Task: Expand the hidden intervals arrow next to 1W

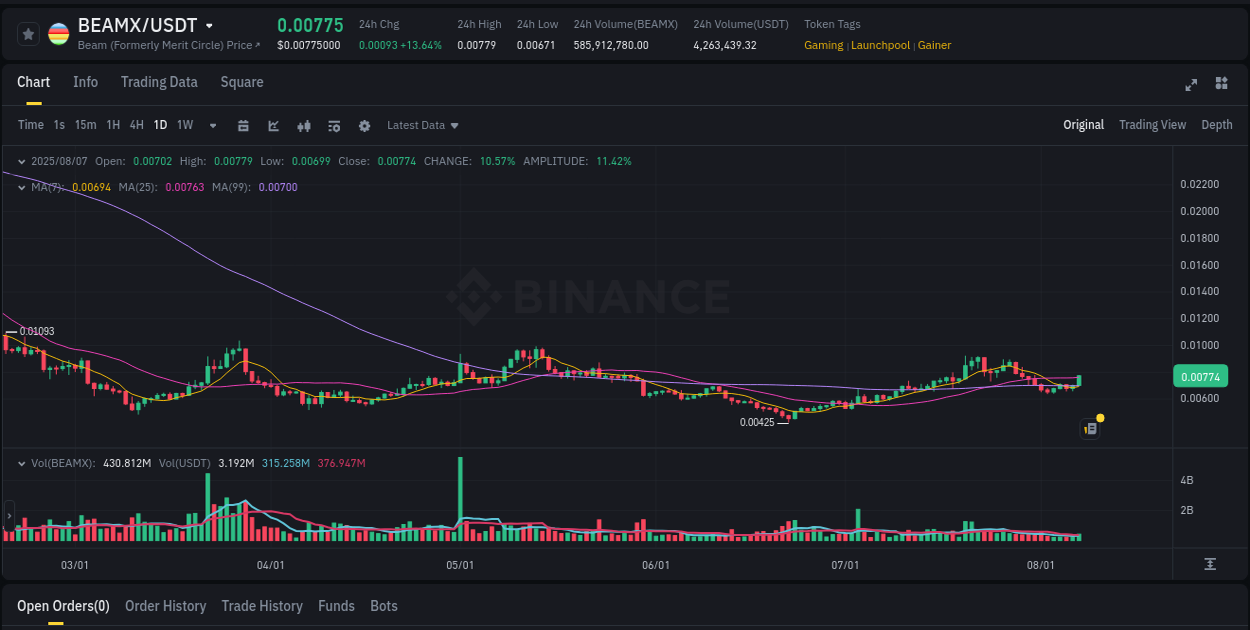Action: tap(211, 125)
